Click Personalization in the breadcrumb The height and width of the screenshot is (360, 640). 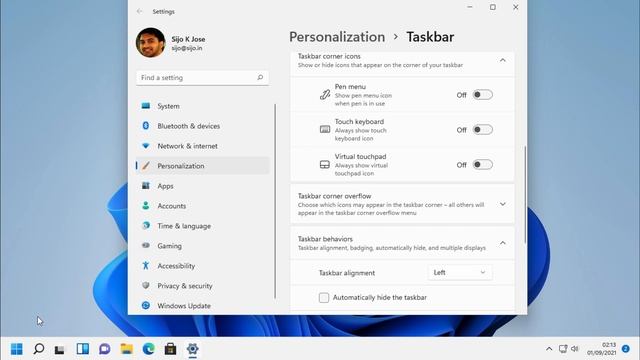(337, 37)
